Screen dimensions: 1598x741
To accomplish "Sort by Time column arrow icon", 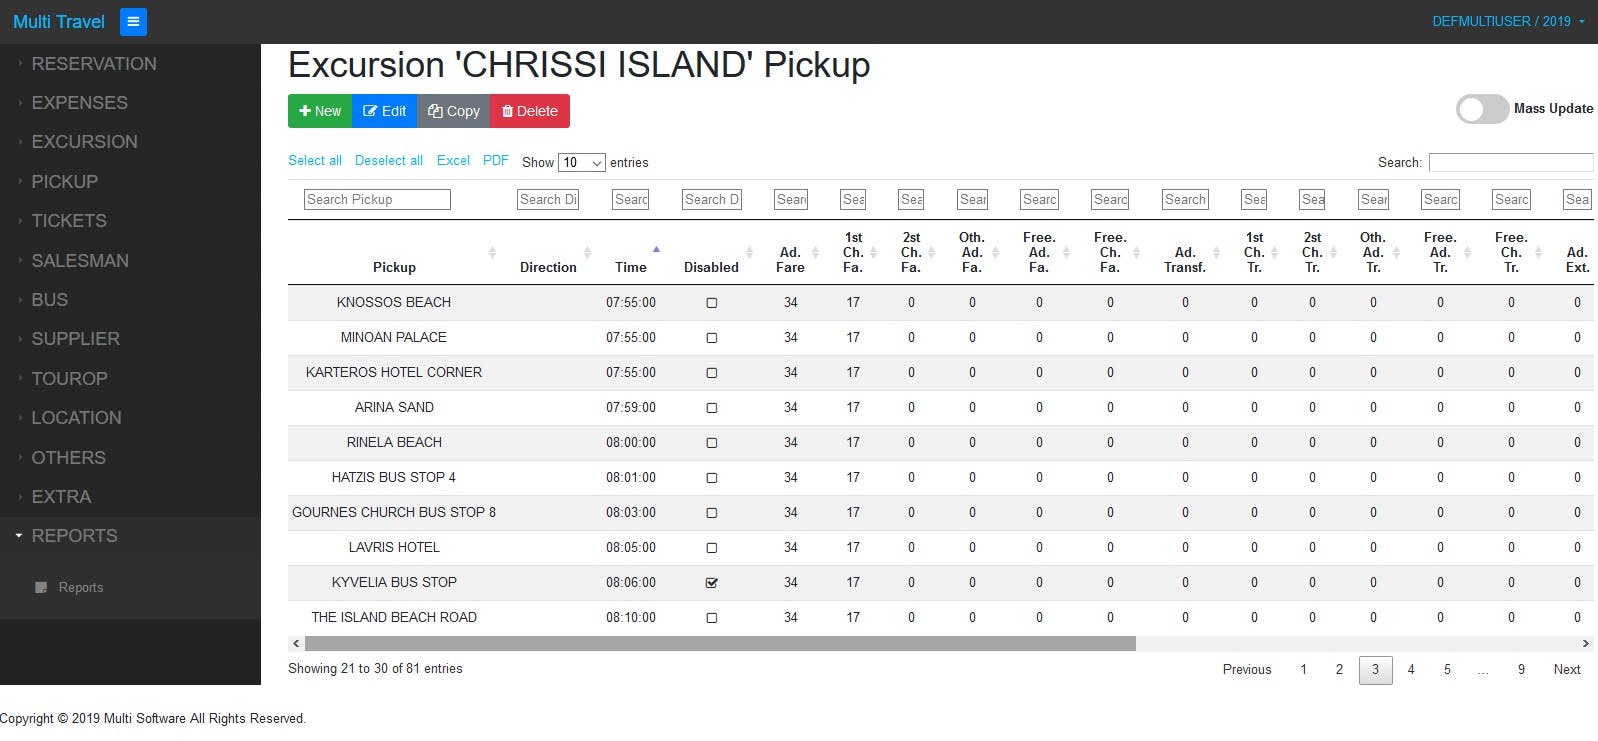I will coord(656,249).
